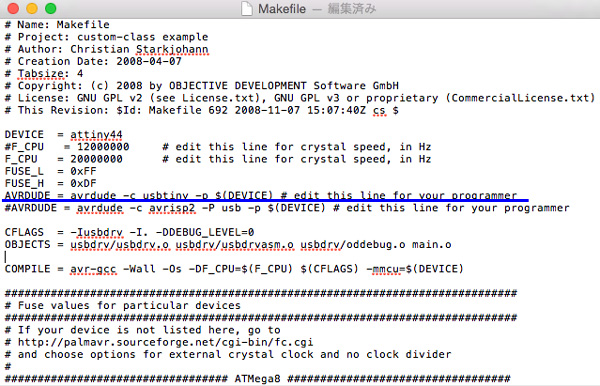Image resolution: width=600 pixels, height=386 pixels.
Task: Minimize the window using the yellow button
Action: [x=32, y=8]
